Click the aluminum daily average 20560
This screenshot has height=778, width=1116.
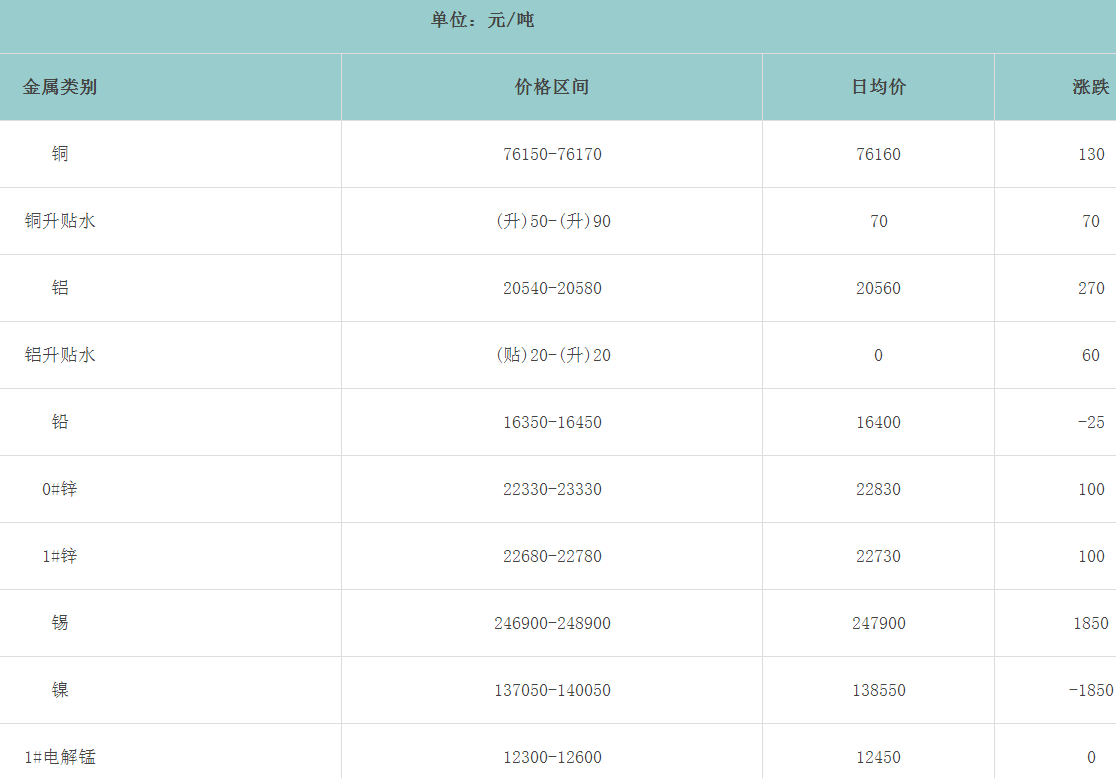[878, 288]
